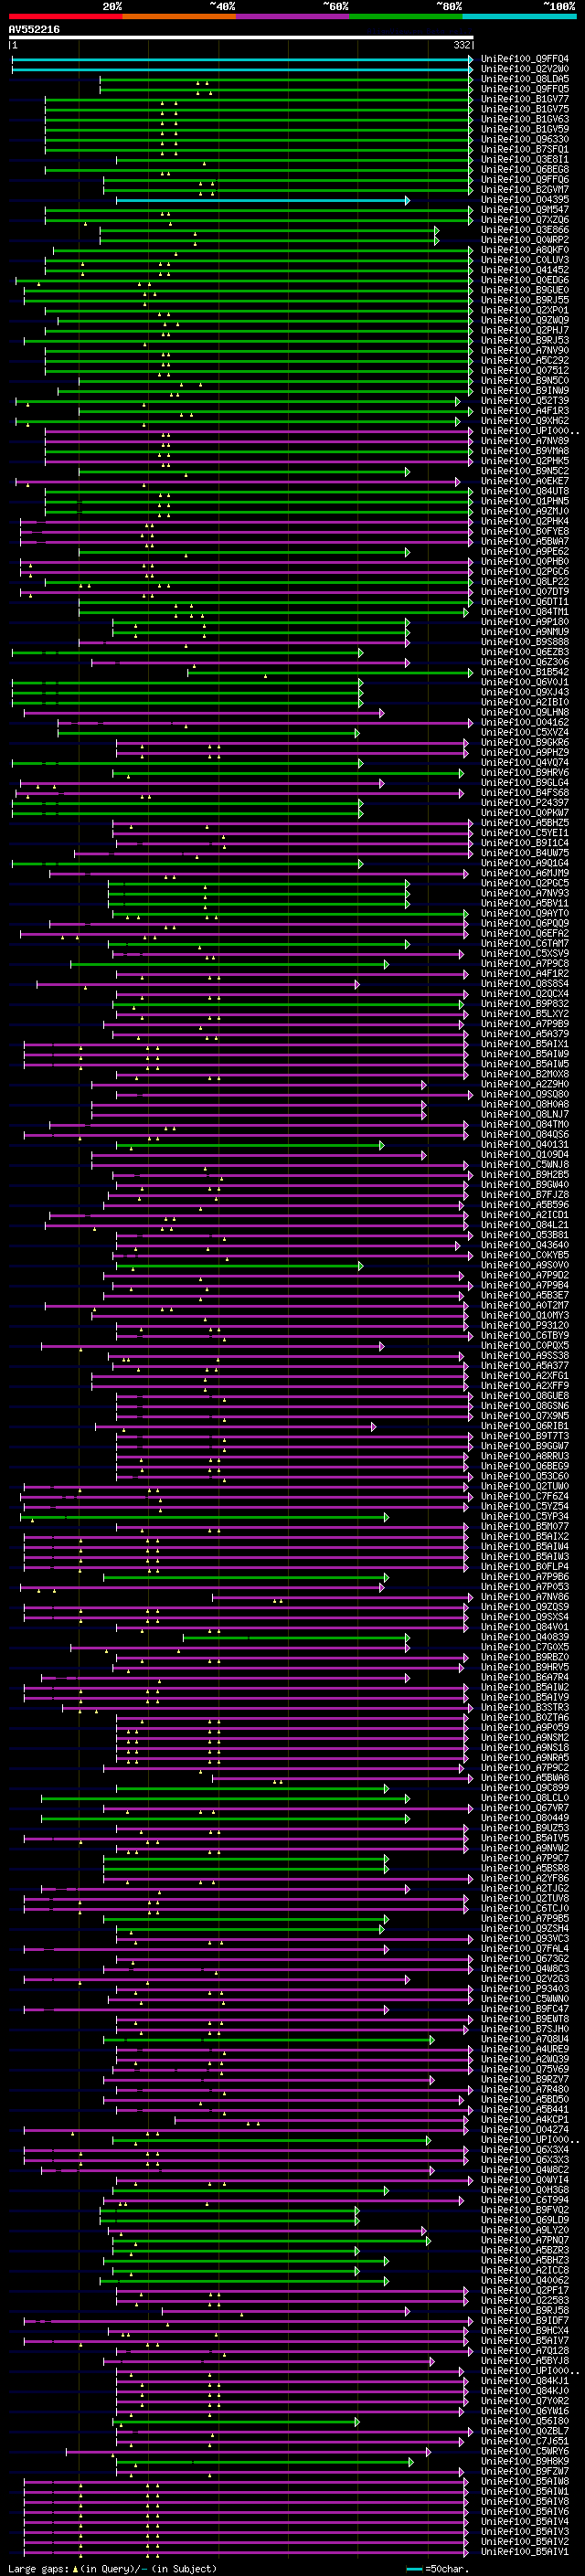585x2576 pixels.
Task: Select label UniRef100_P24397
Action: point(525,803)
